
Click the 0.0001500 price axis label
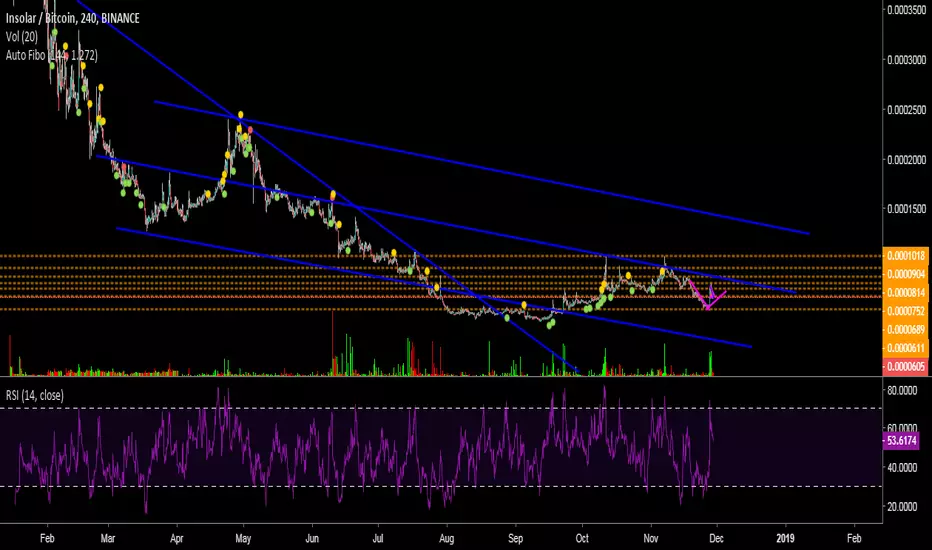[906, 209]
